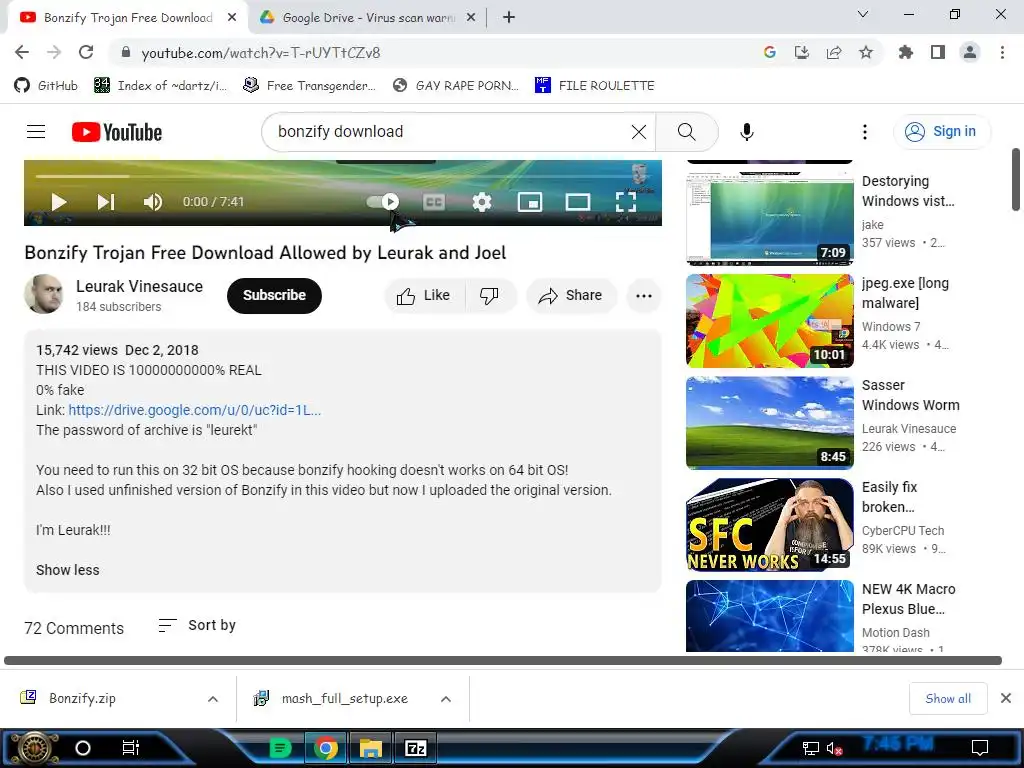Screen dimensions: 1024x768
Task: Start voice search with microphone
Action: tap(746, 132)
